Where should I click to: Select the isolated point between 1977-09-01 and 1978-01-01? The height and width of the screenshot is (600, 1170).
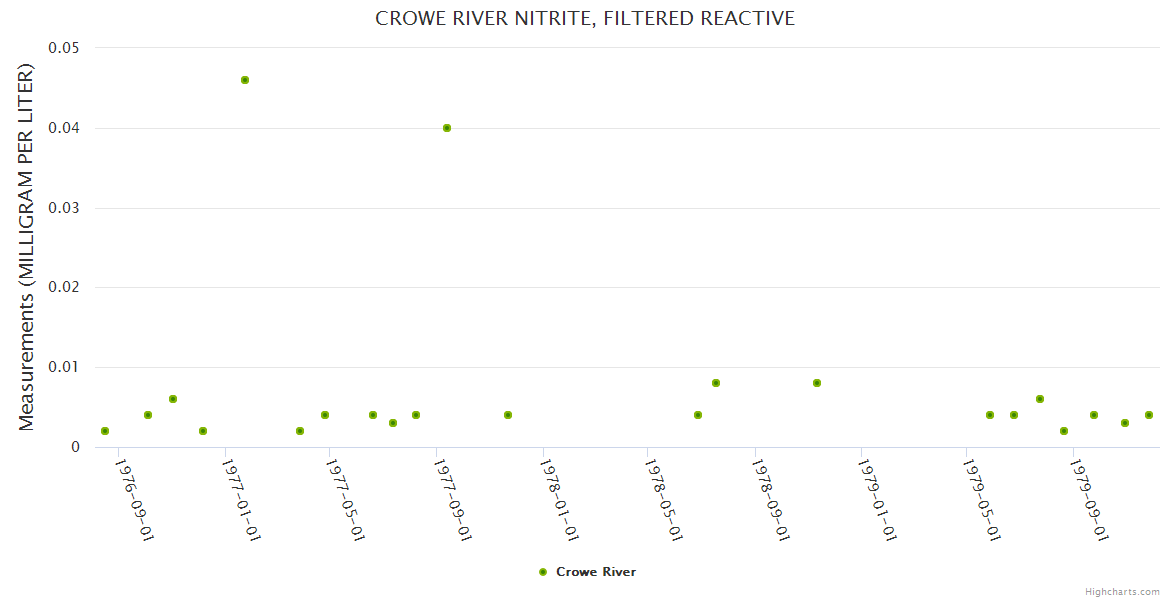pos(508,415)
